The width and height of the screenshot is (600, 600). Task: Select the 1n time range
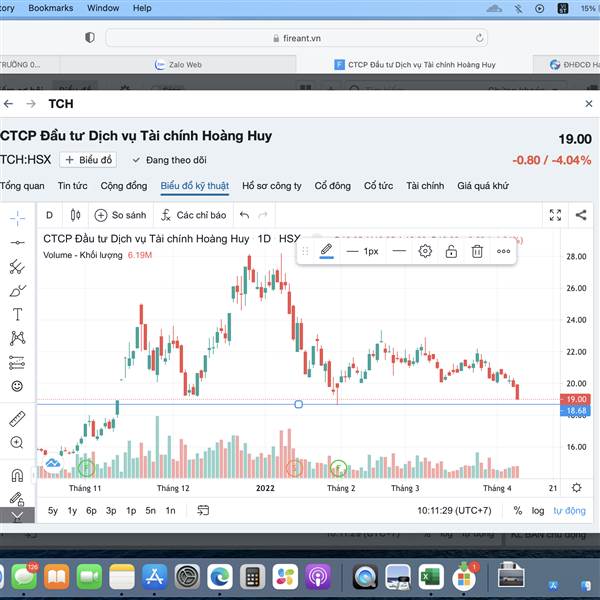(x=170, y=511)
